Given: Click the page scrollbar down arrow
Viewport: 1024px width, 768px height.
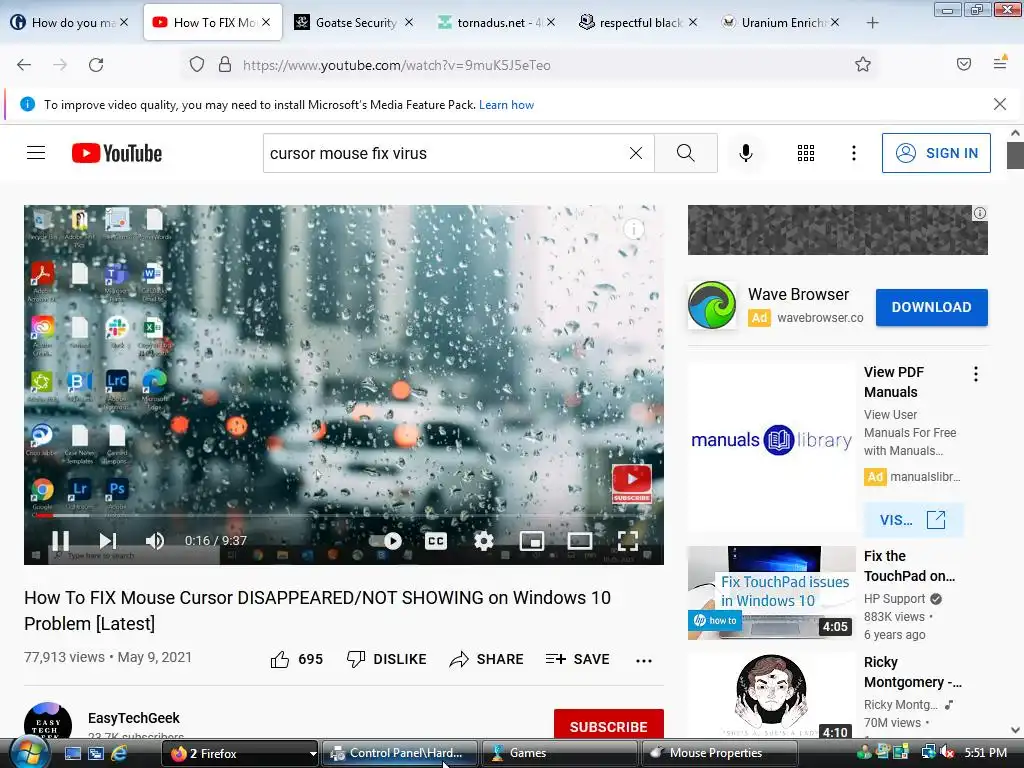Looking at the screenshot, I should (1016, 730).
